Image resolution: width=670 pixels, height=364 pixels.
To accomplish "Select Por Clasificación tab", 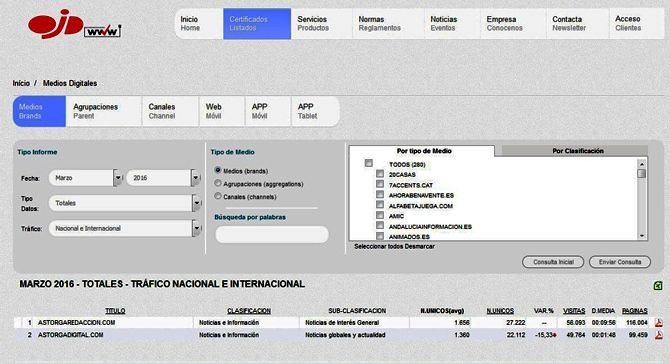I will point(575,151).
